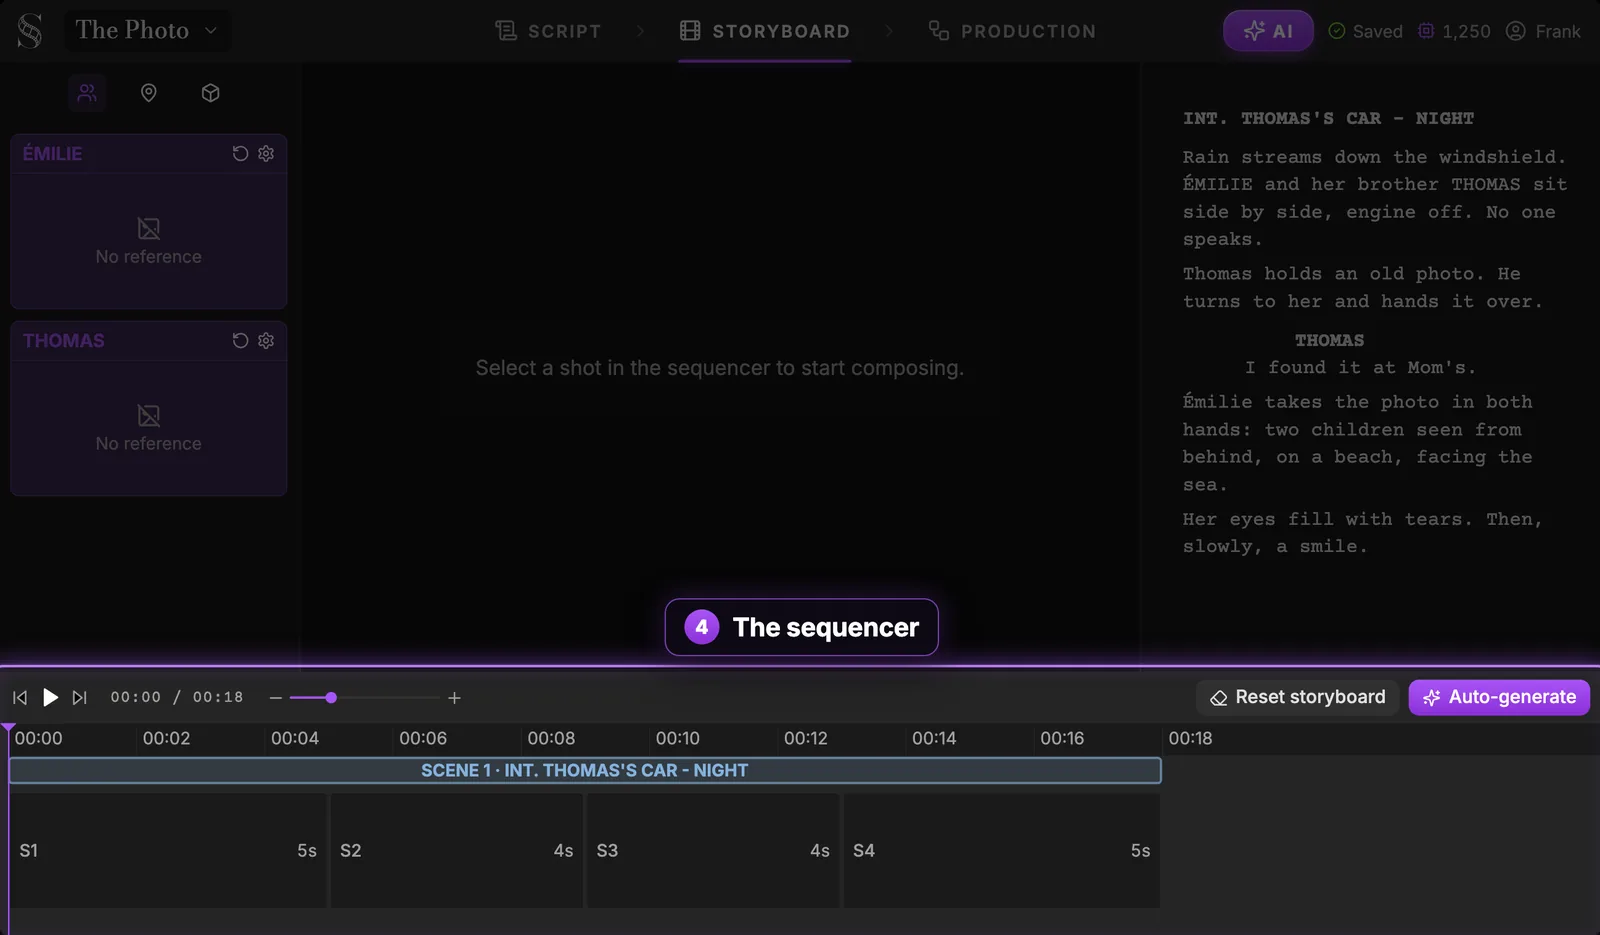Select shot S1 in the sequencer

(x=168, y=851)
